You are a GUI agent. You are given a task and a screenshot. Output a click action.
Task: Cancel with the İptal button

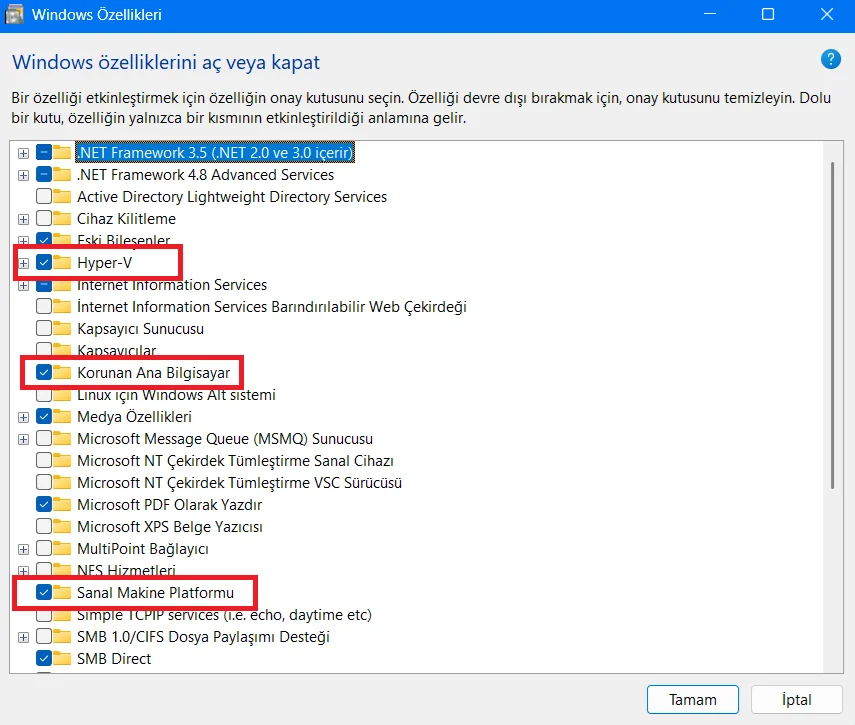tap(797, 699)
